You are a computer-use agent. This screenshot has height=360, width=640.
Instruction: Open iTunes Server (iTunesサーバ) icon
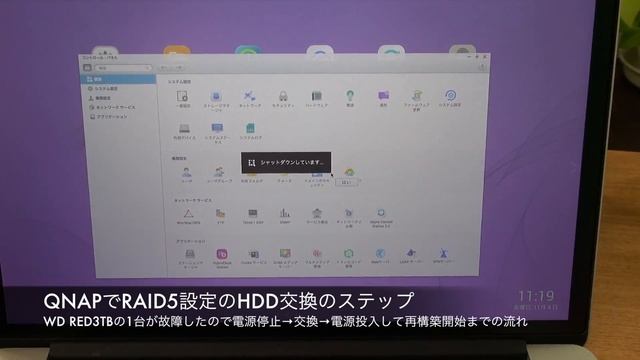(253, 254)
